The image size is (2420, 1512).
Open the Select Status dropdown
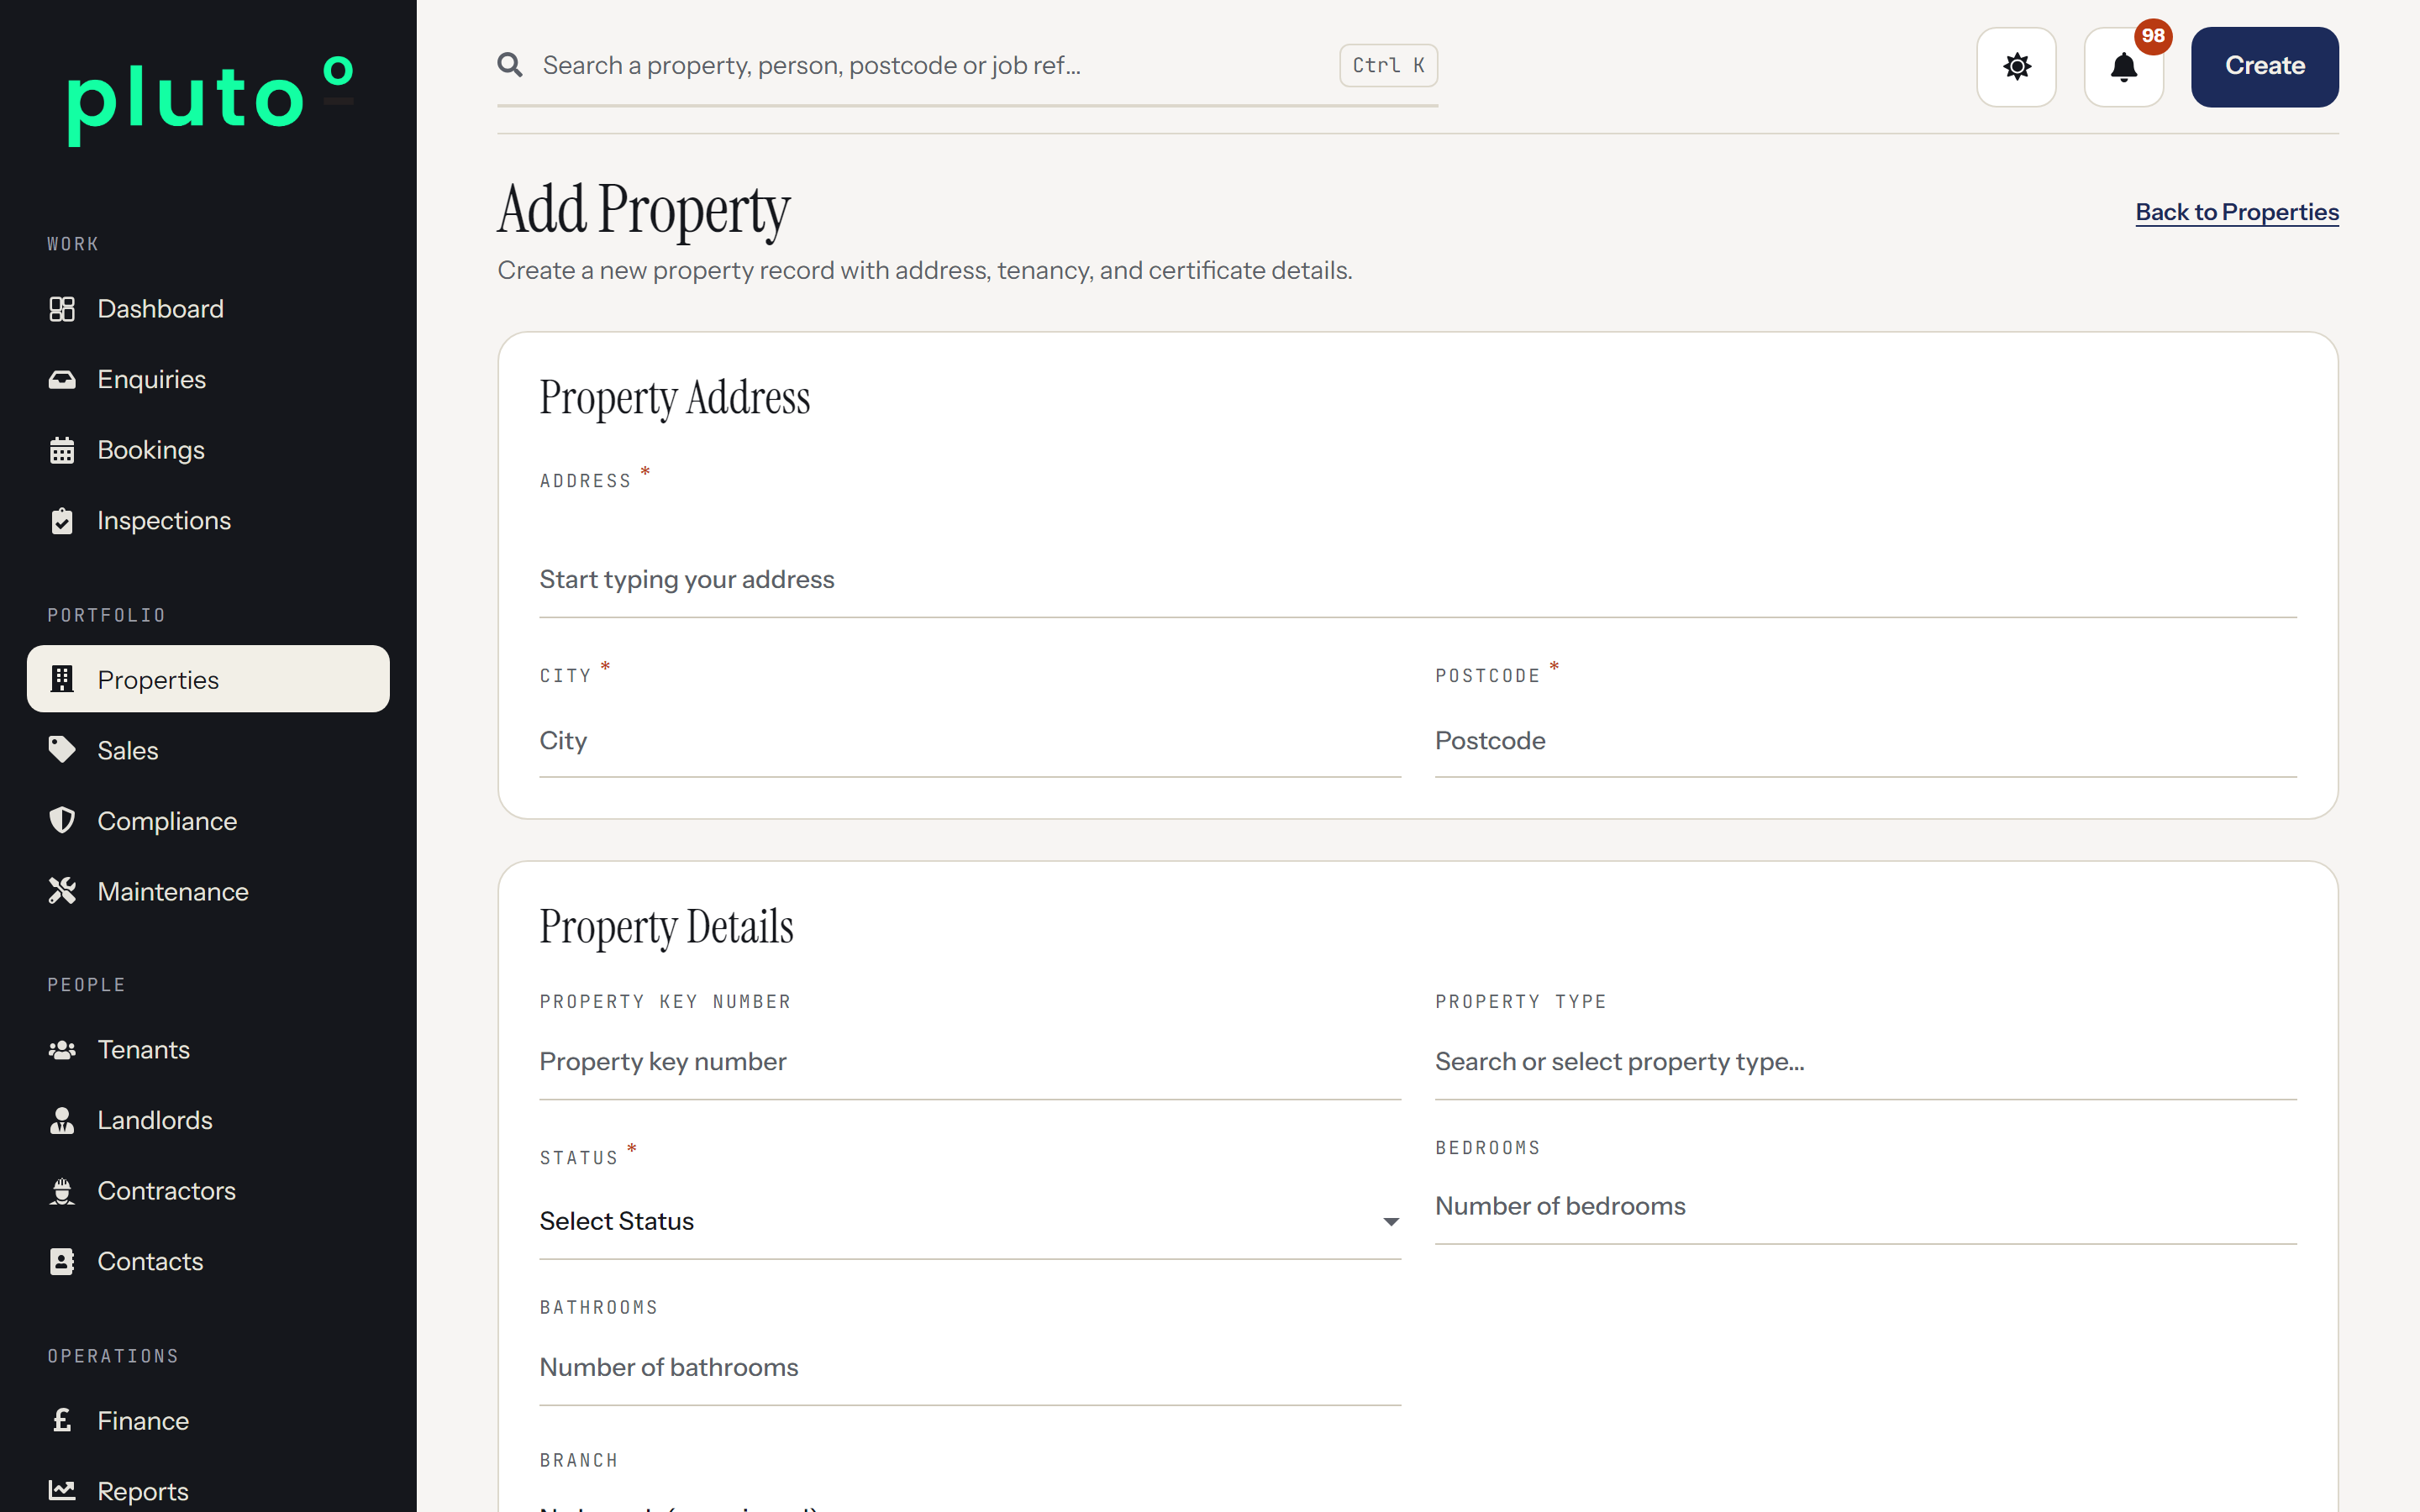coord(969,1221)
